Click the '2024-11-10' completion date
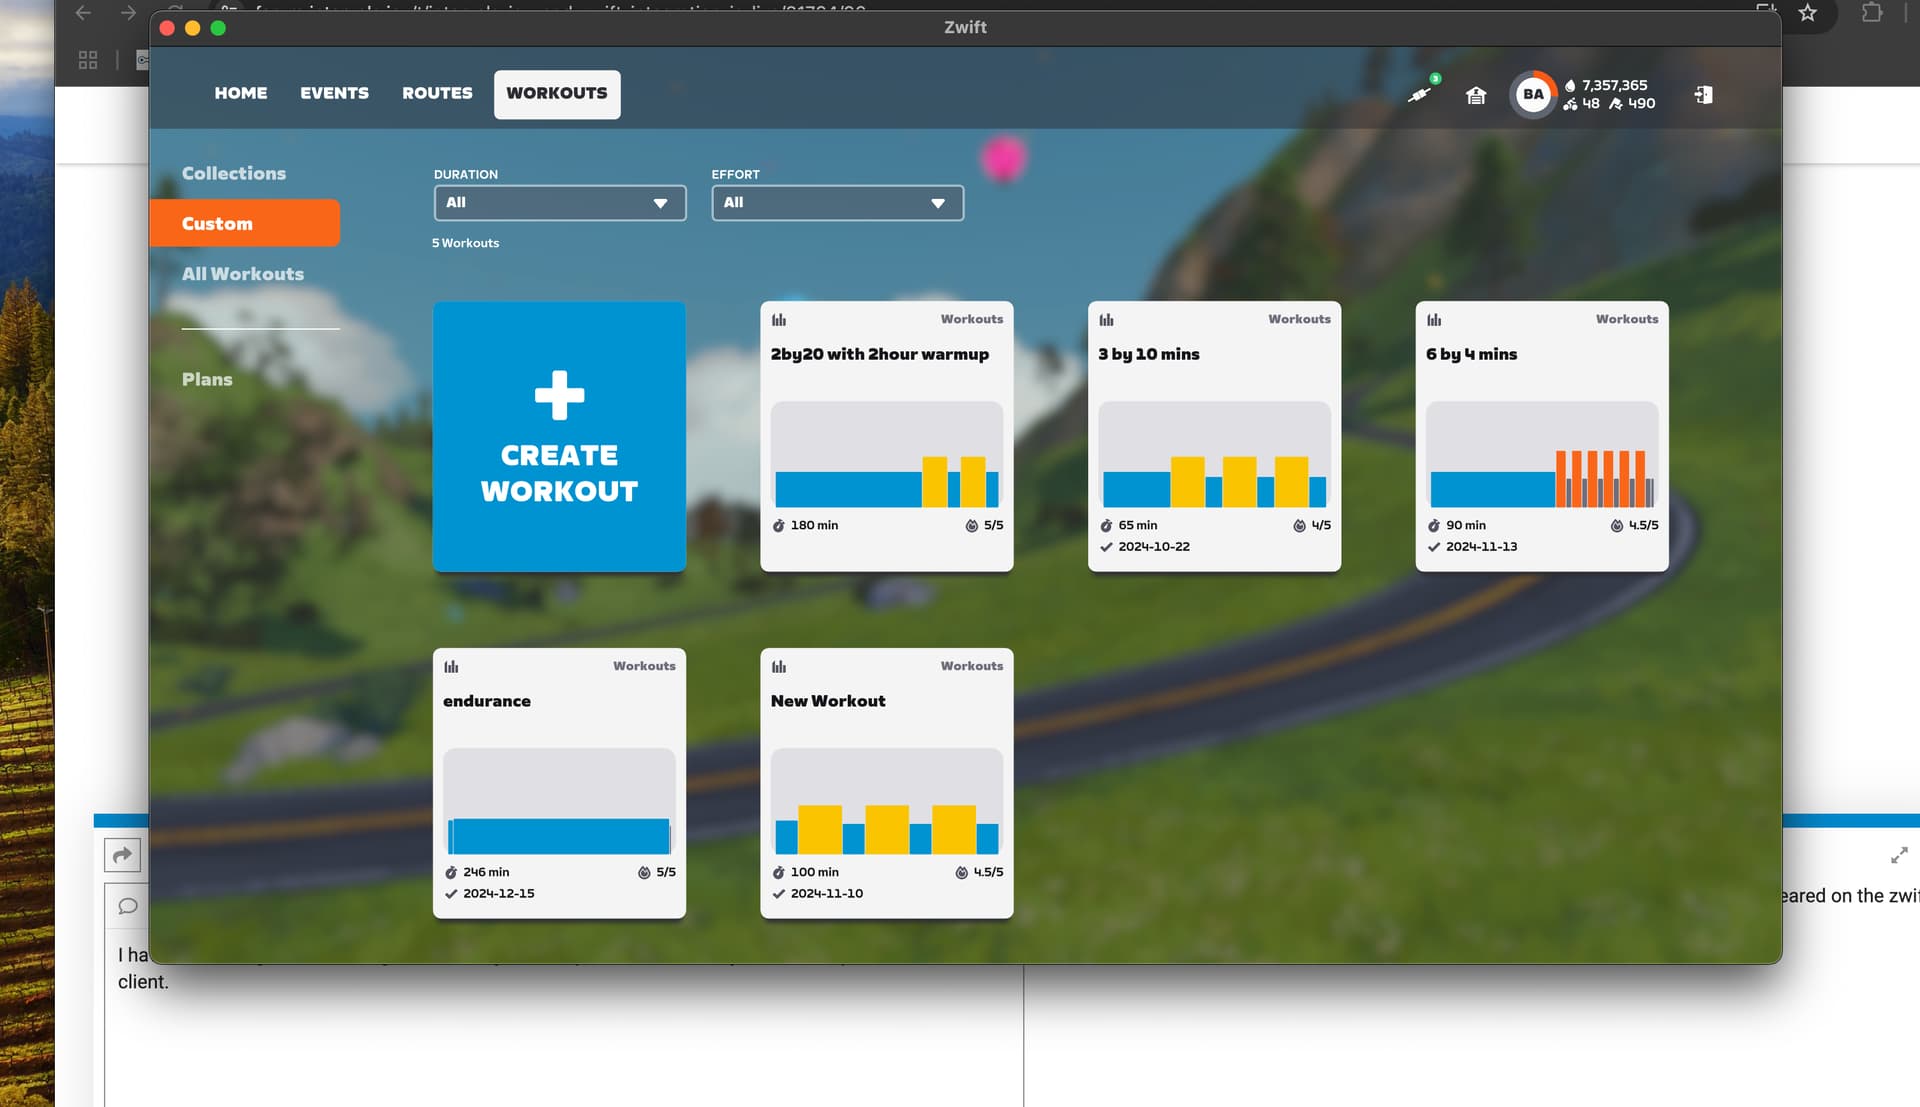 (x=827, y=894)
